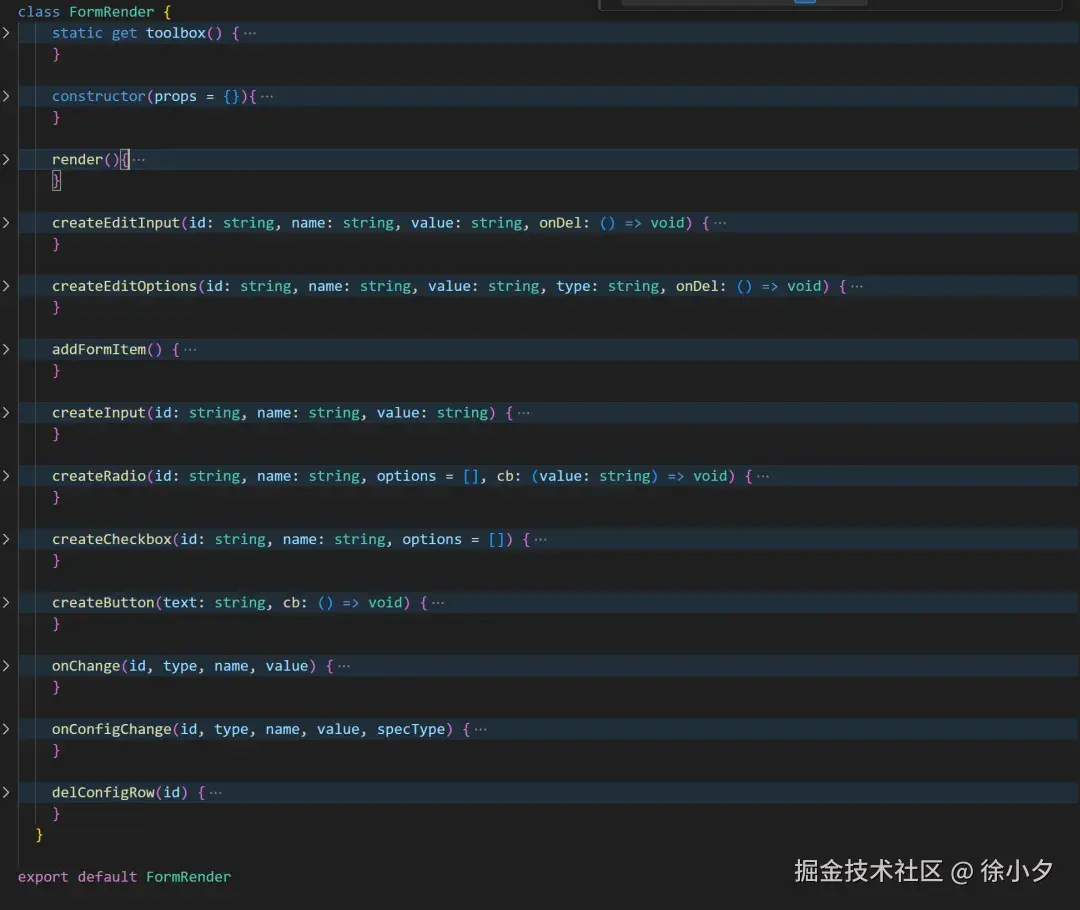Screen dimensions: 1080x910
Task: Expand the createEditOptions method fold
Action: click(x=6, y=286)
